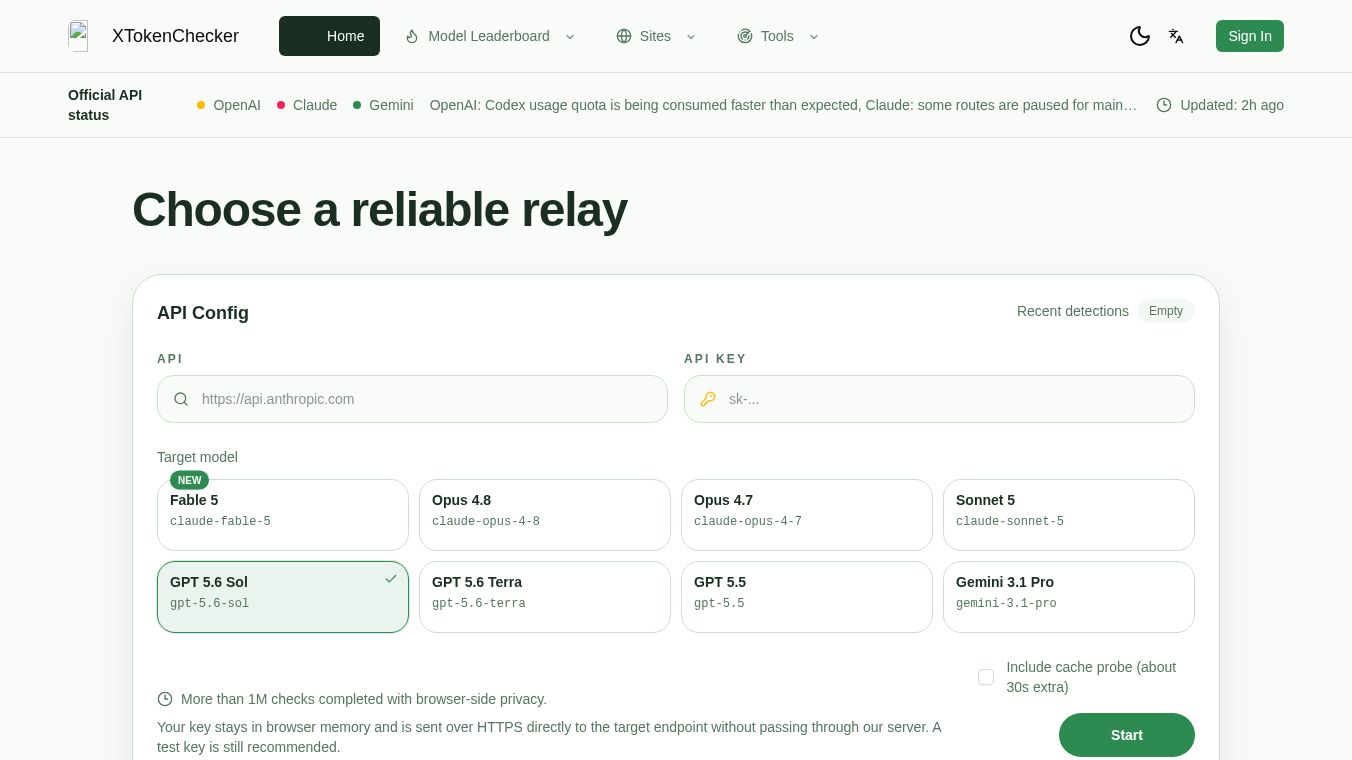Click the flame icon beside Model Leaderboard

[x=412, y=36]
